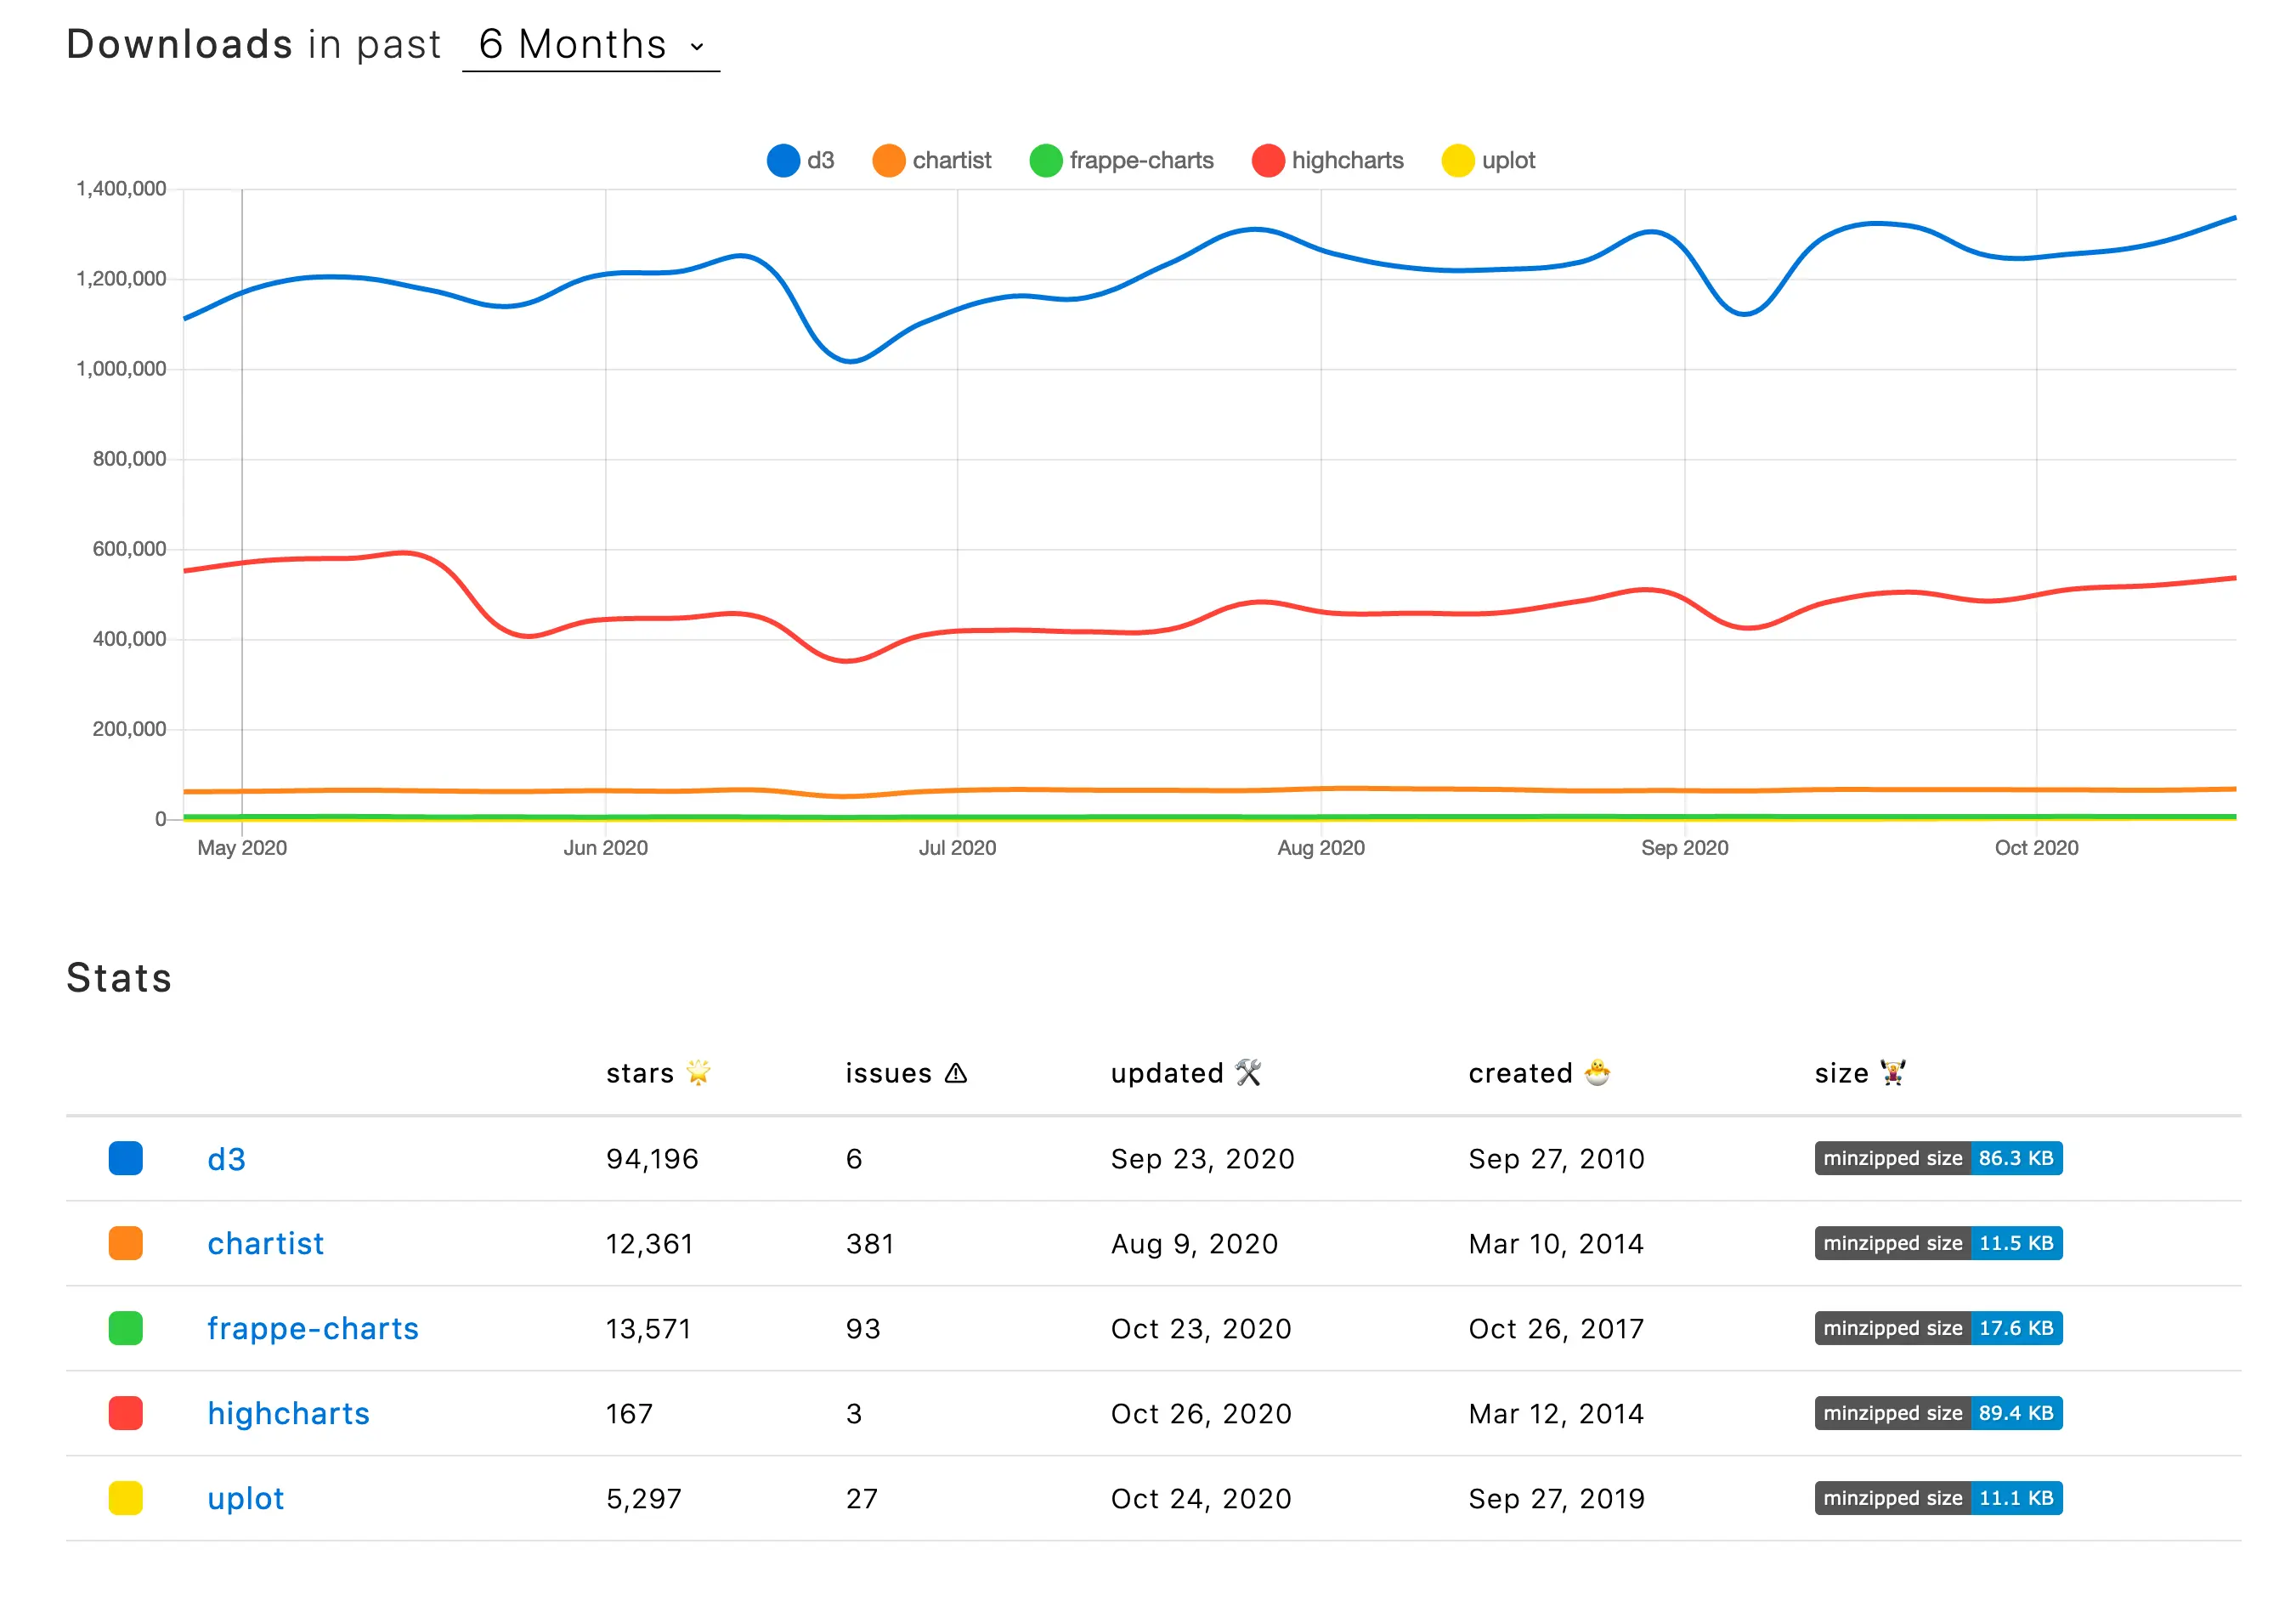Screen dimensions: 2296x1606
Task: Click the Oct 2020 x-axis label
Action: [x=2037, y=848]
